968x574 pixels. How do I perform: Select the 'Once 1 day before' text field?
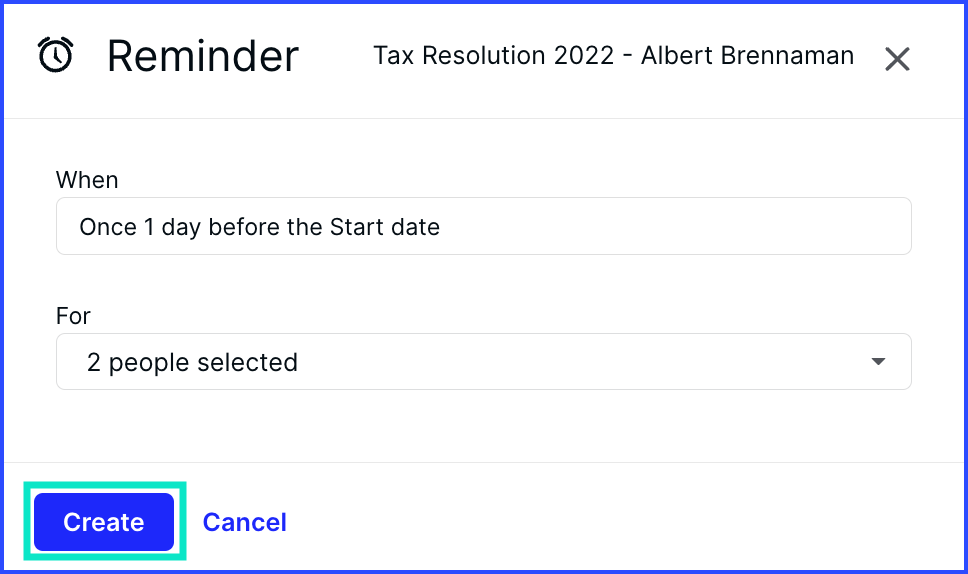(483, 226)
